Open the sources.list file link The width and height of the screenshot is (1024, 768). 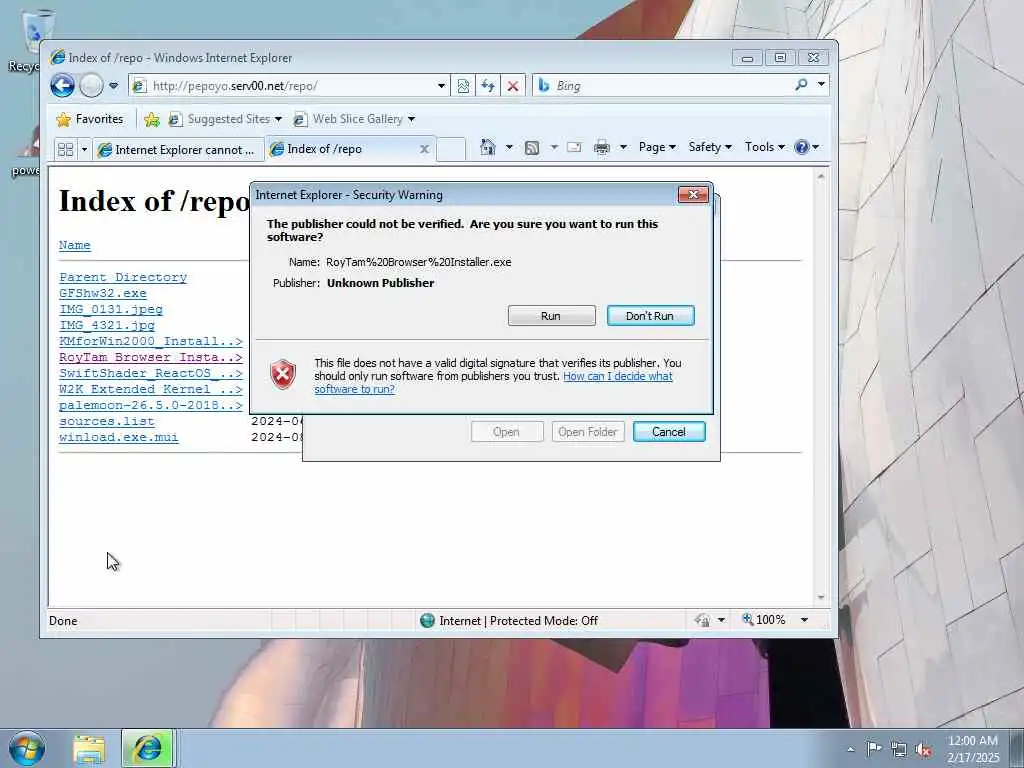(106, 421)
